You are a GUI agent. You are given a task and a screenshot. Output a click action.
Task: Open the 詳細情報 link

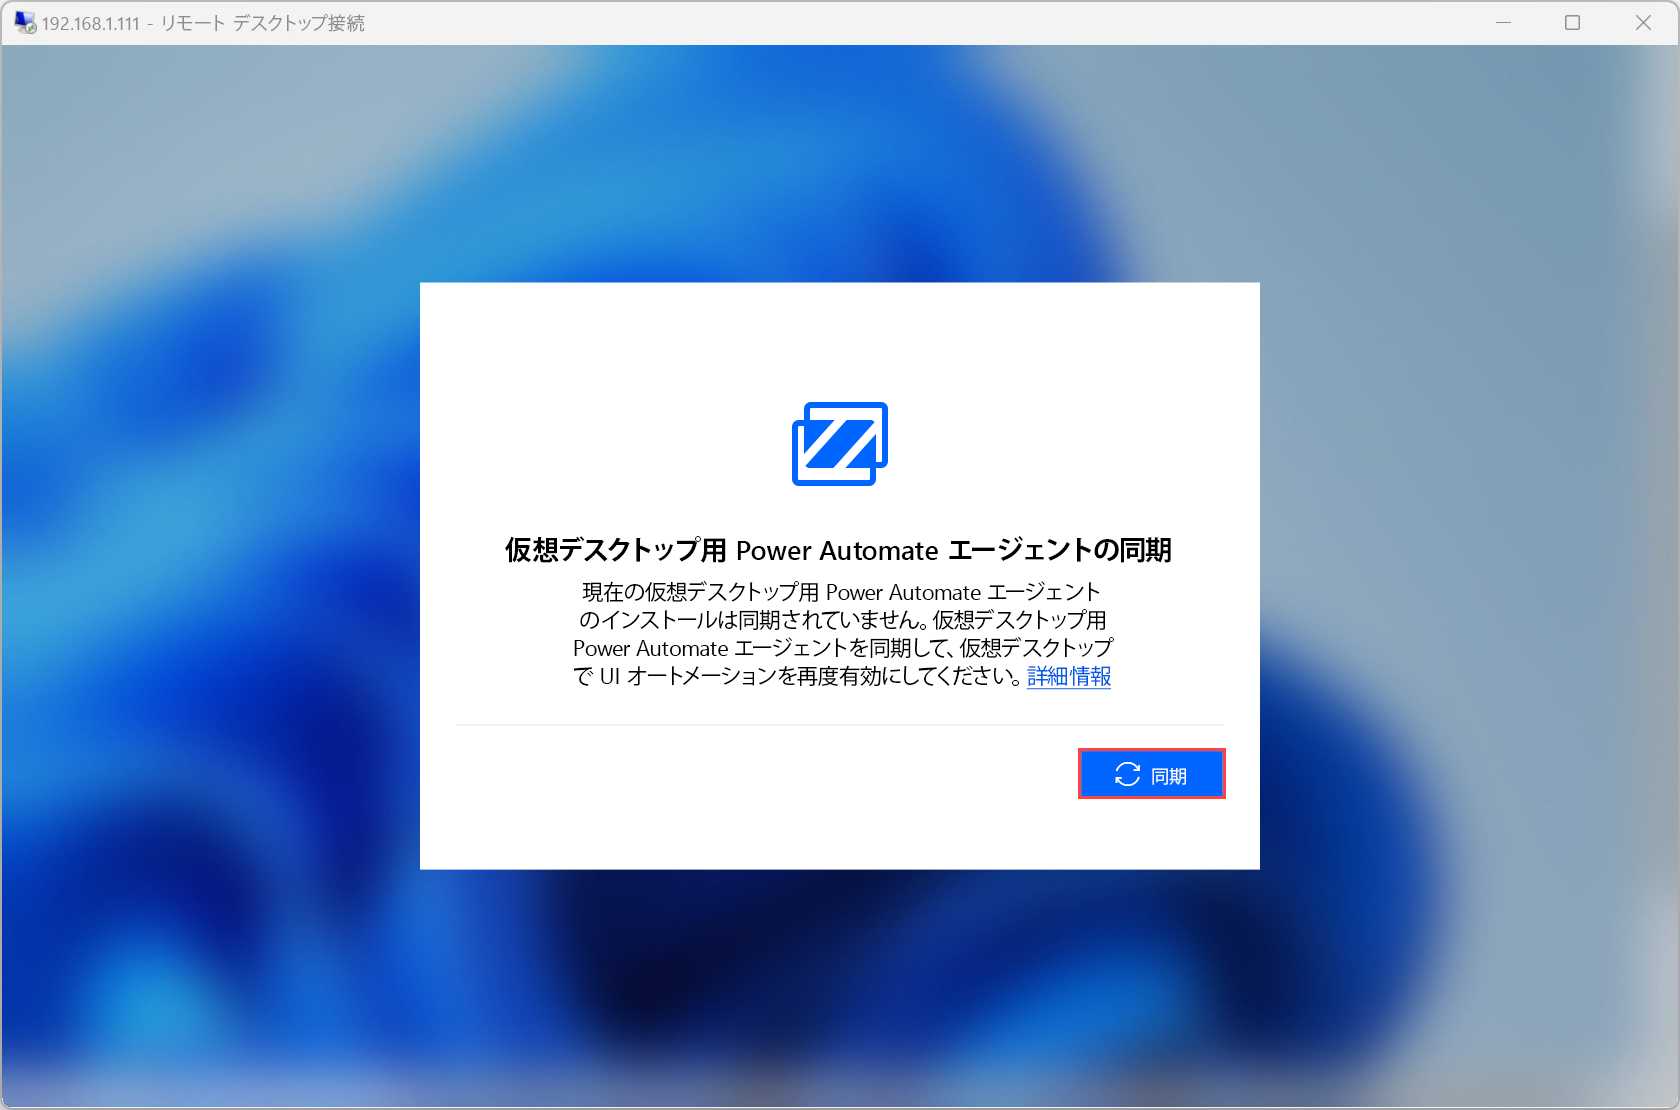click(x=1069, y=677)
